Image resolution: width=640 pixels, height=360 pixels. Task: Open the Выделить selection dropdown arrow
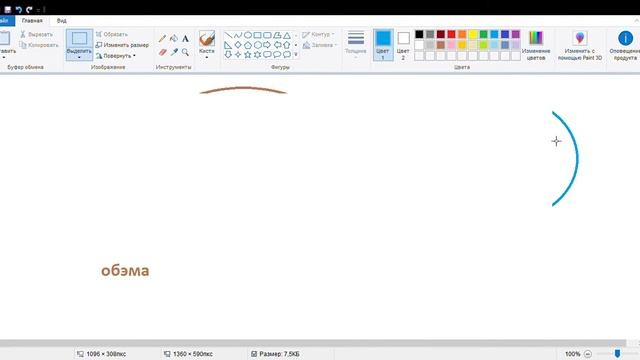79,58
